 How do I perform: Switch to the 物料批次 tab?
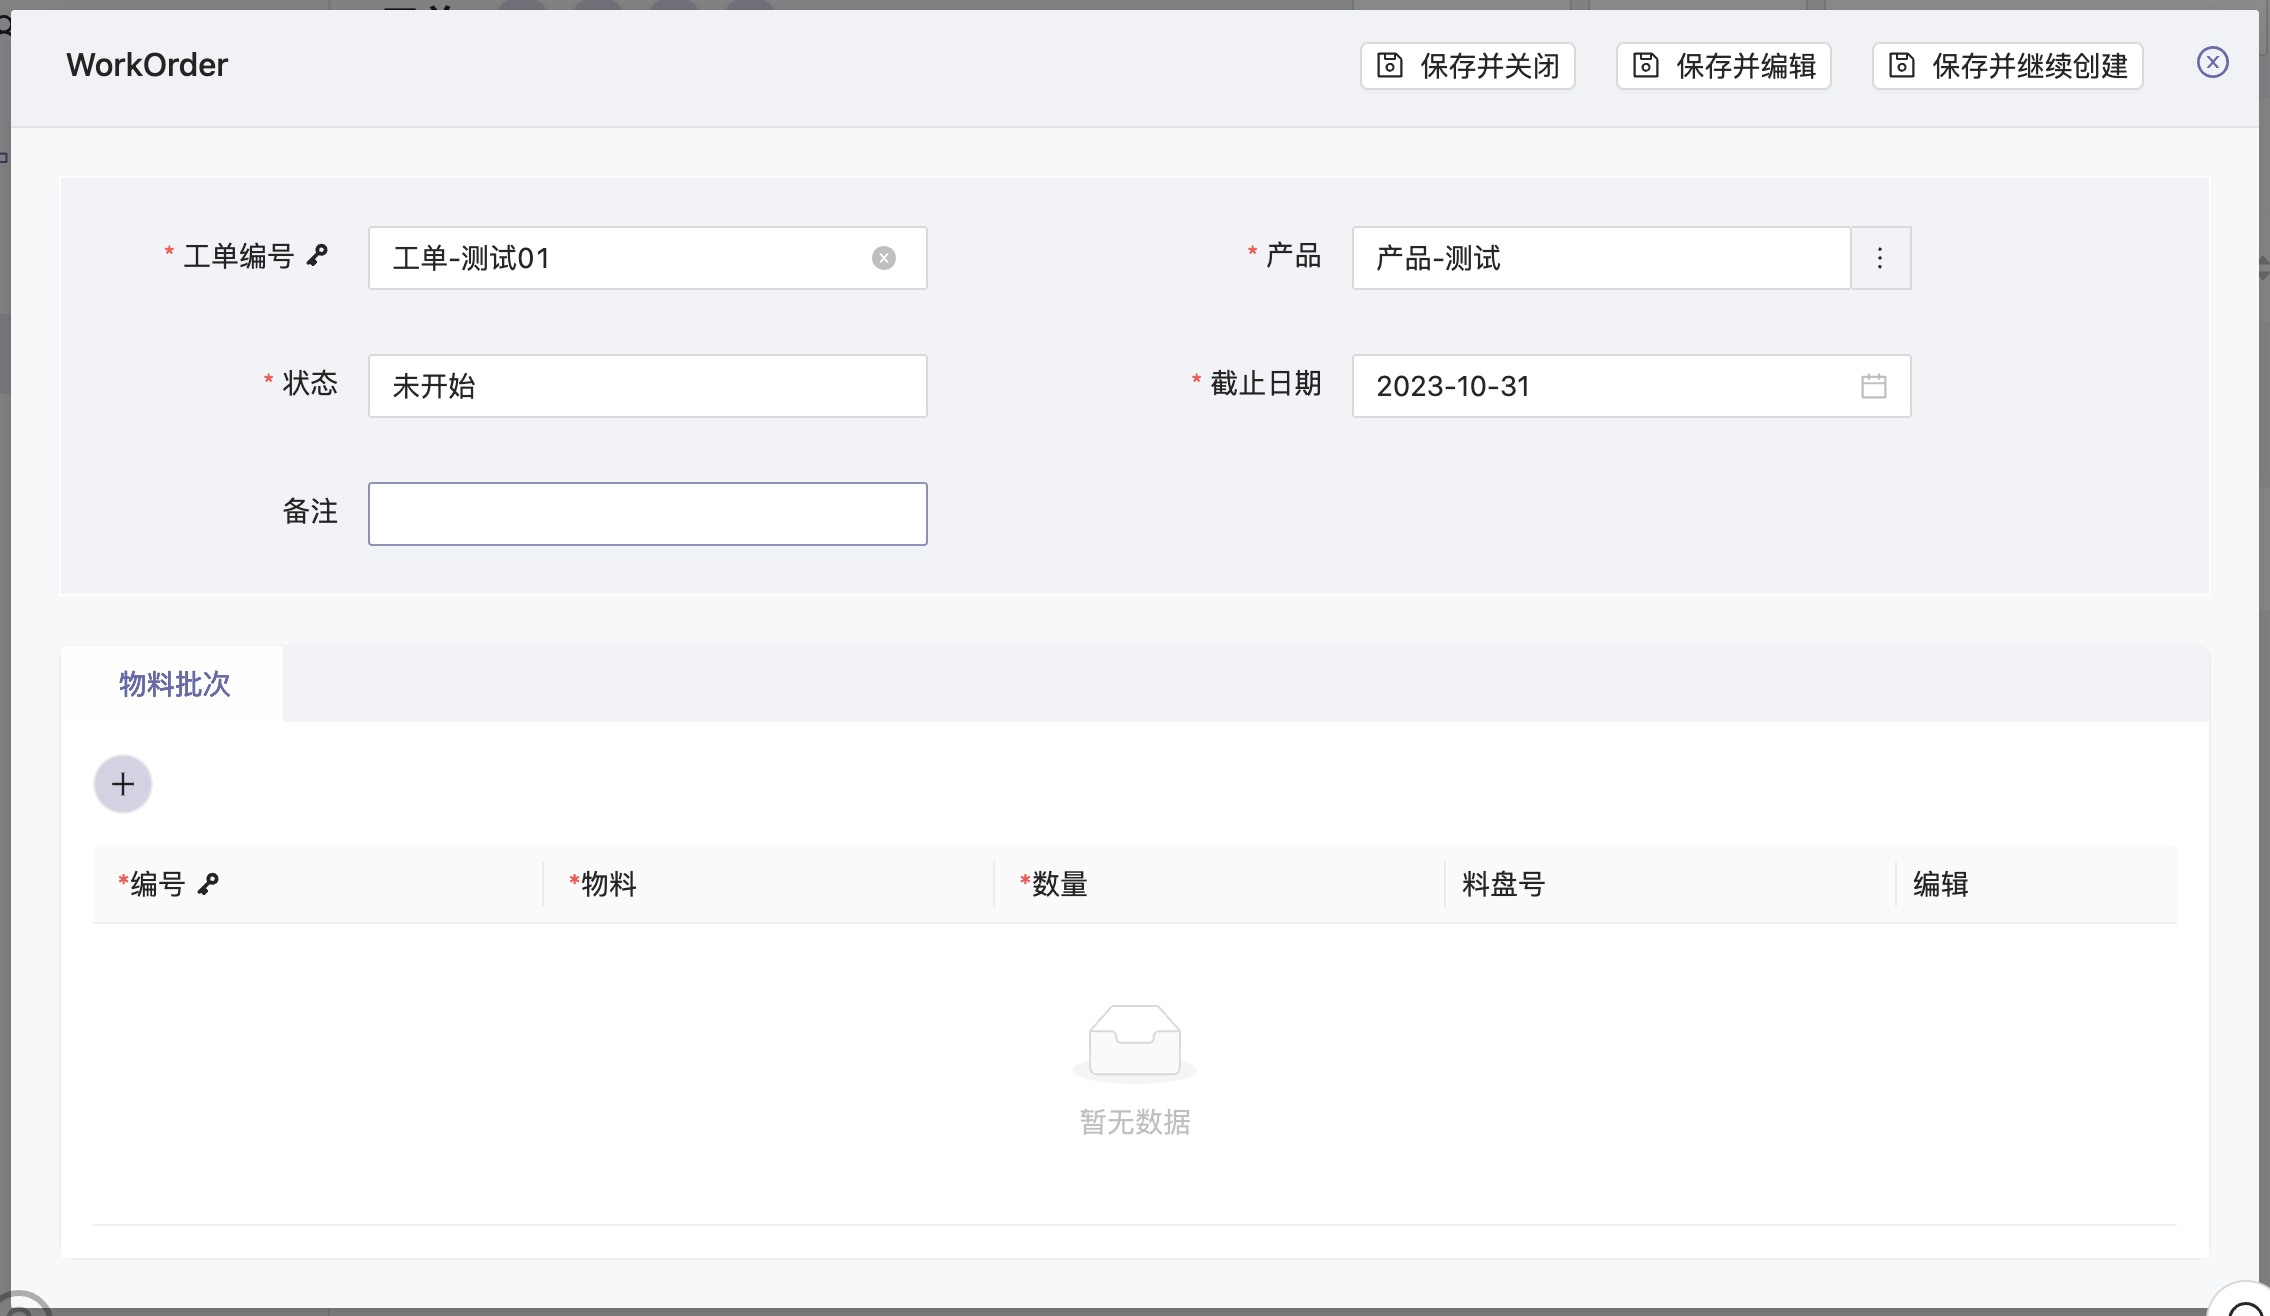pos(174,684)
